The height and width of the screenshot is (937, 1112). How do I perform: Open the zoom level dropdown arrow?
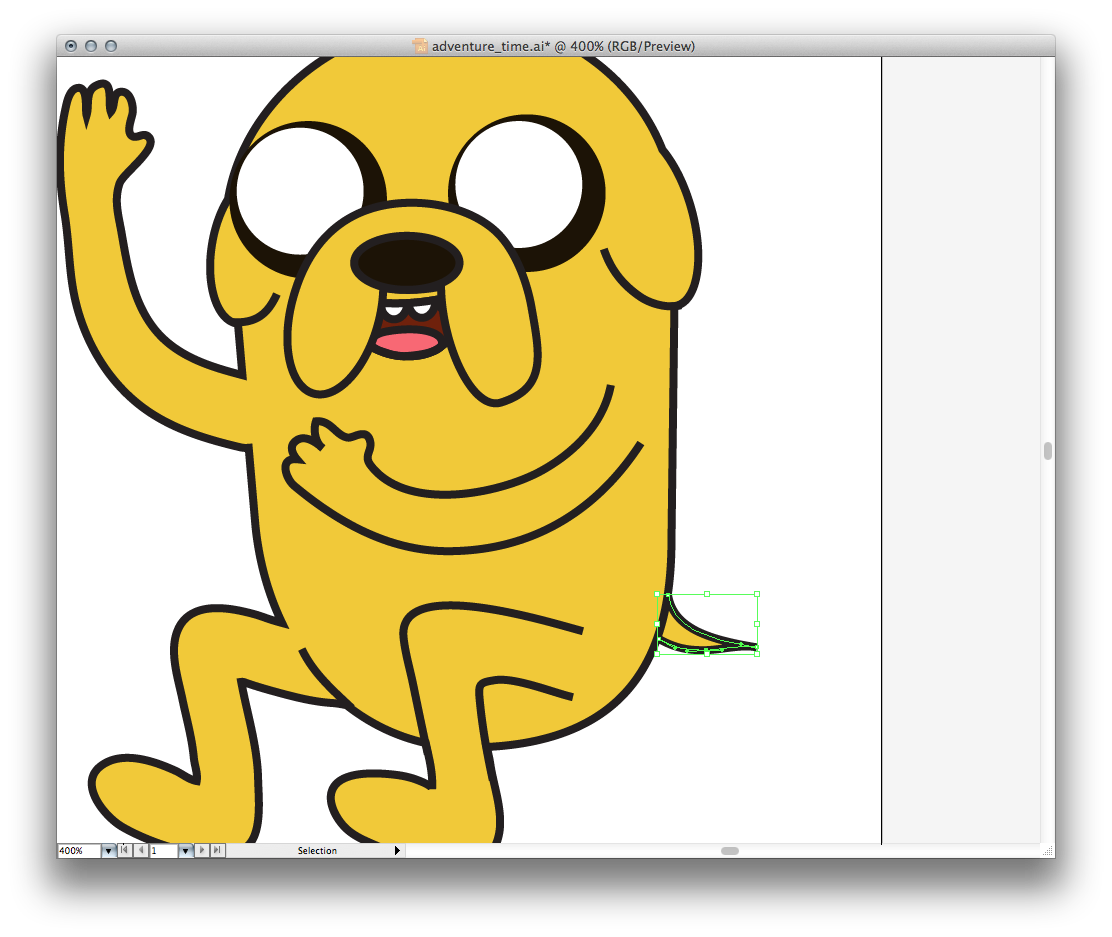(x=108, y=851)
